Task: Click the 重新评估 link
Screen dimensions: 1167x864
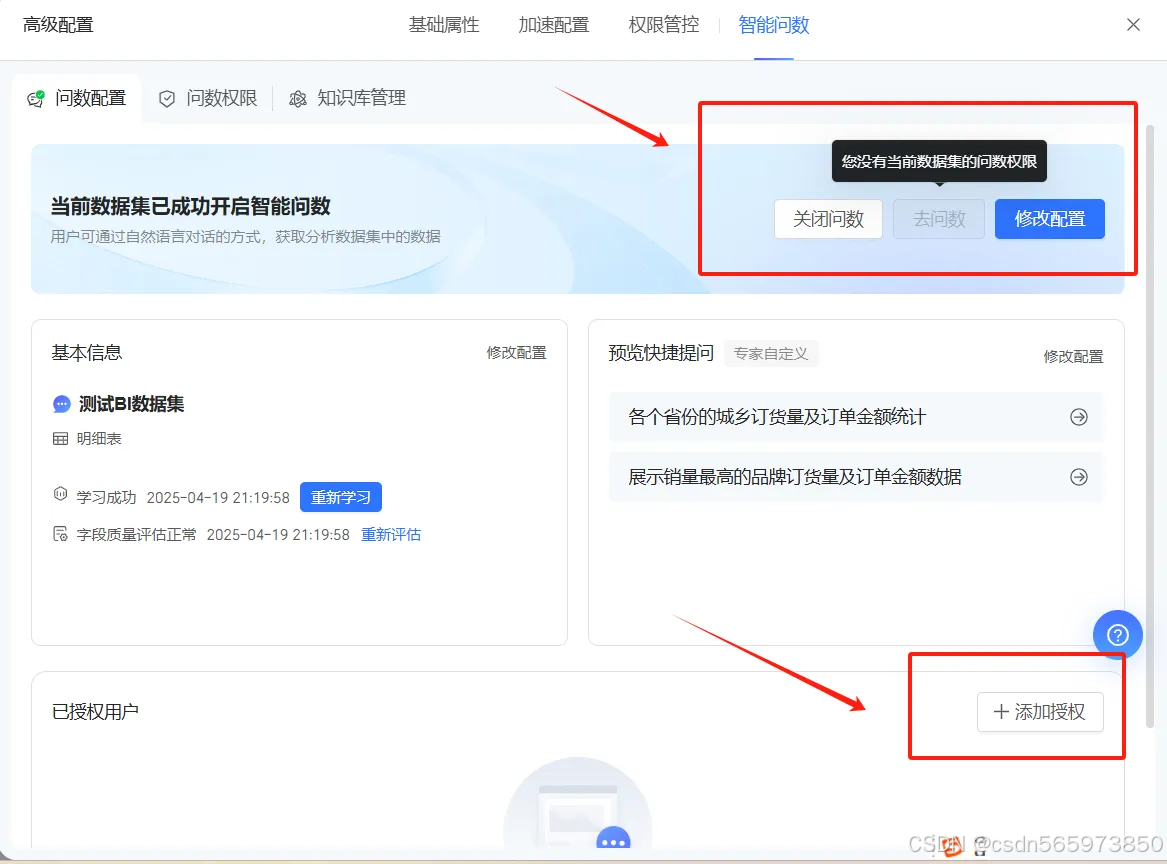Action: (391, 534)
